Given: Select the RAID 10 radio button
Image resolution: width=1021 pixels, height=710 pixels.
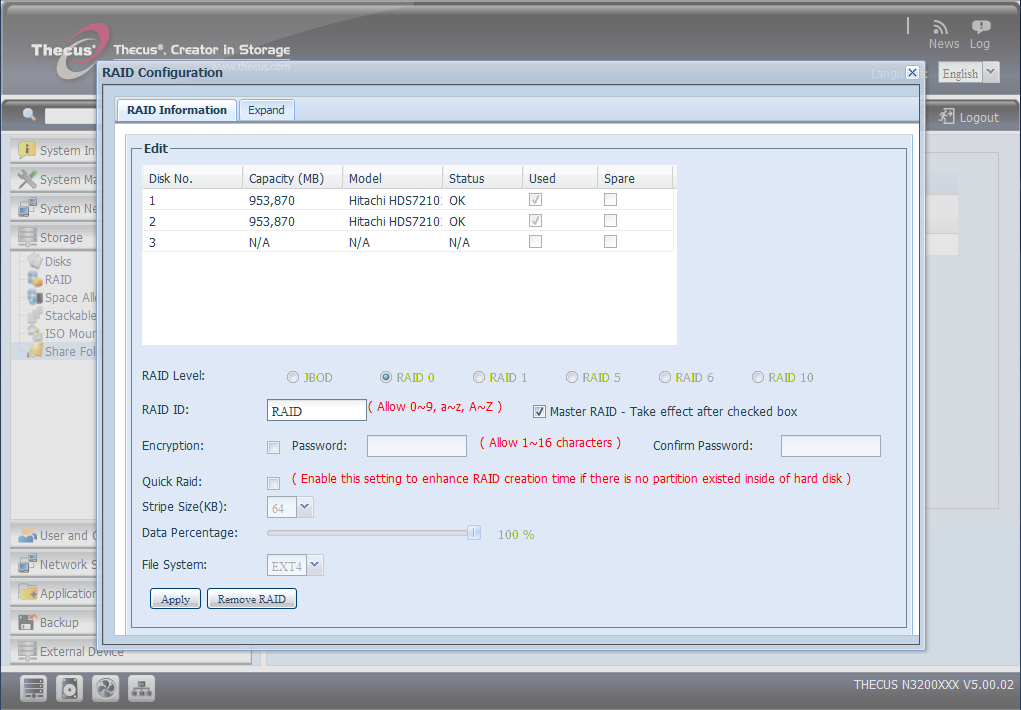Looking at the screenshot, I should pyautogui.click(x=758, y=377).
